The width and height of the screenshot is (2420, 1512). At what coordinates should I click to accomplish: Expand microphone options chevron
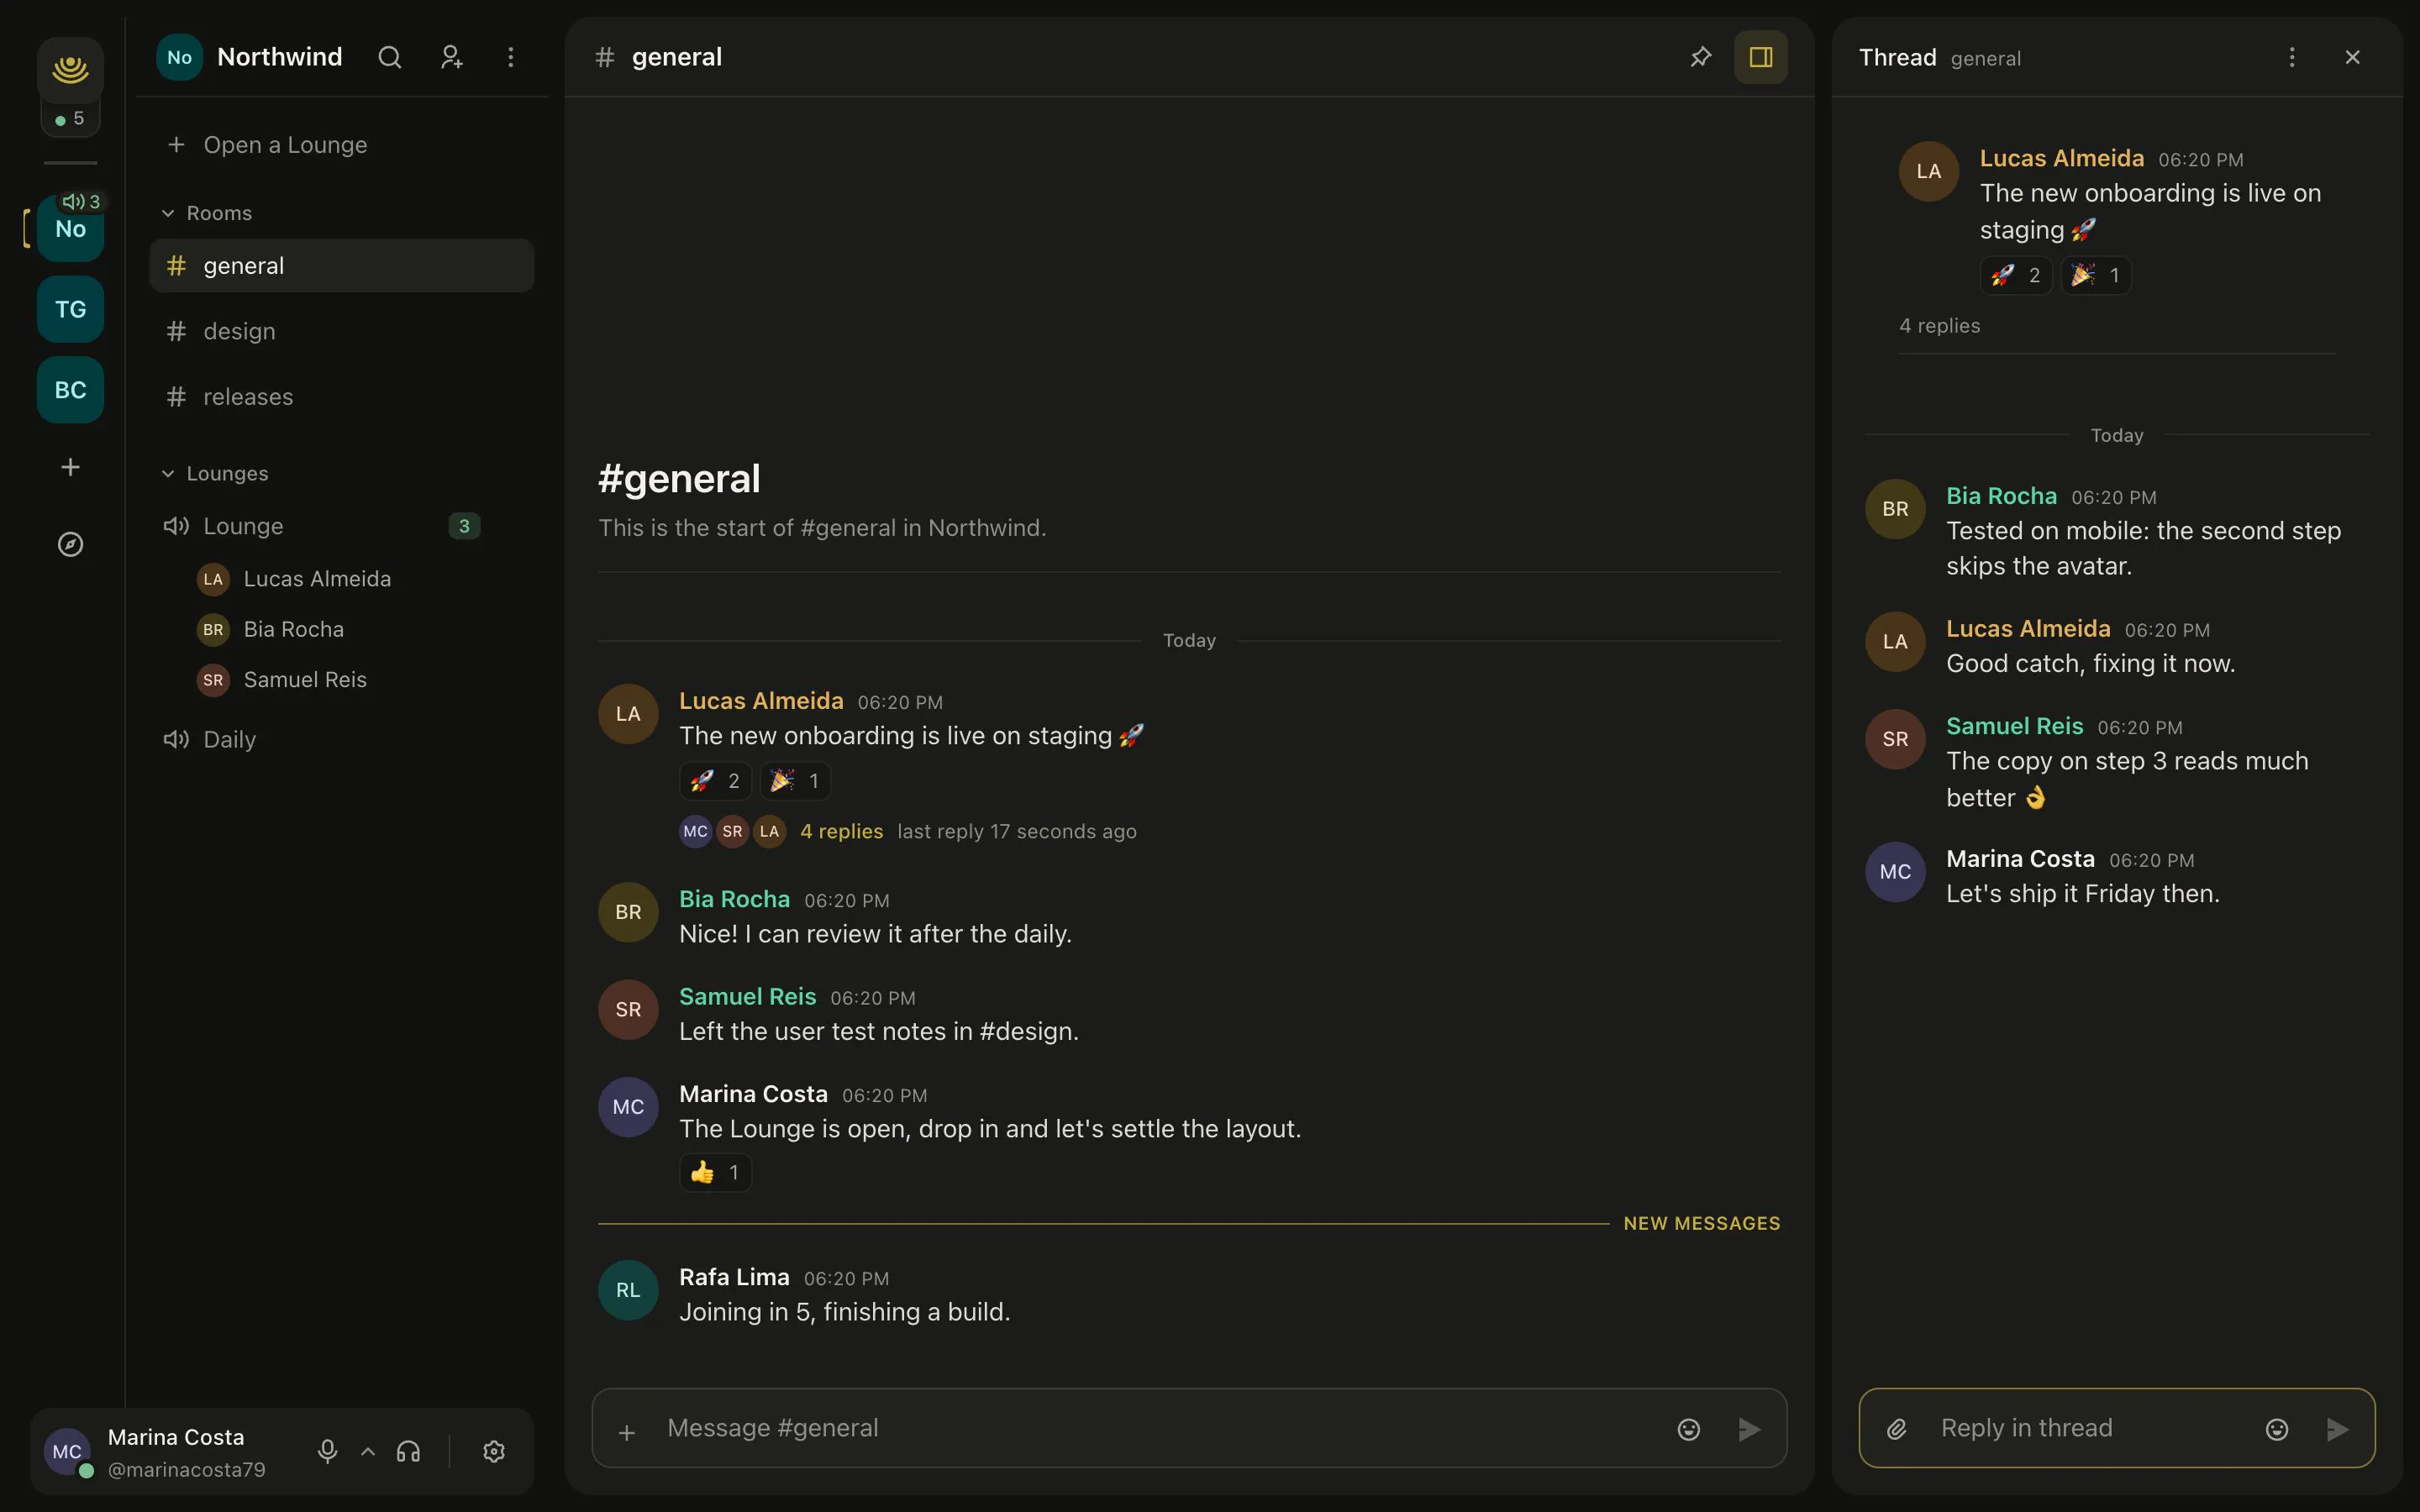click(x=367, y=1451)
